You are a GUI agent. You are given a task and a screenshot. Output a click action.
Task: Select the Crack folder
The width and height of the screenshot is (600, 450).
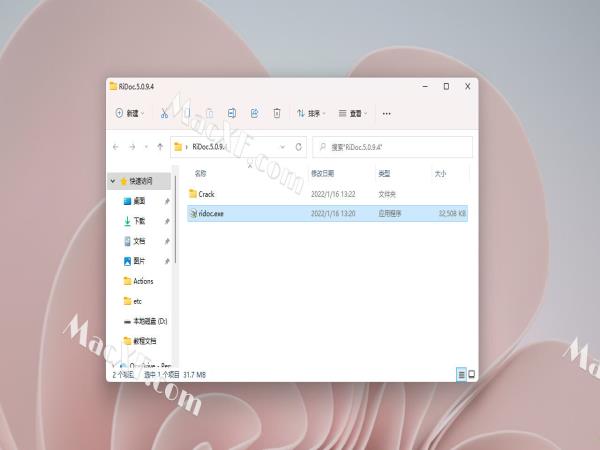(327, 194)
